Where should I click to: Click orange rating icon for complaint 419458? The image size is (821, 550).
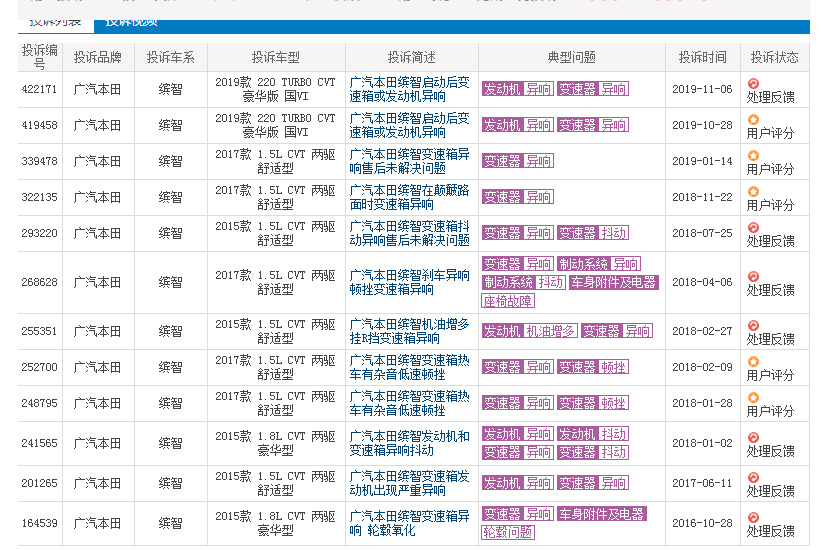(753, 119)
